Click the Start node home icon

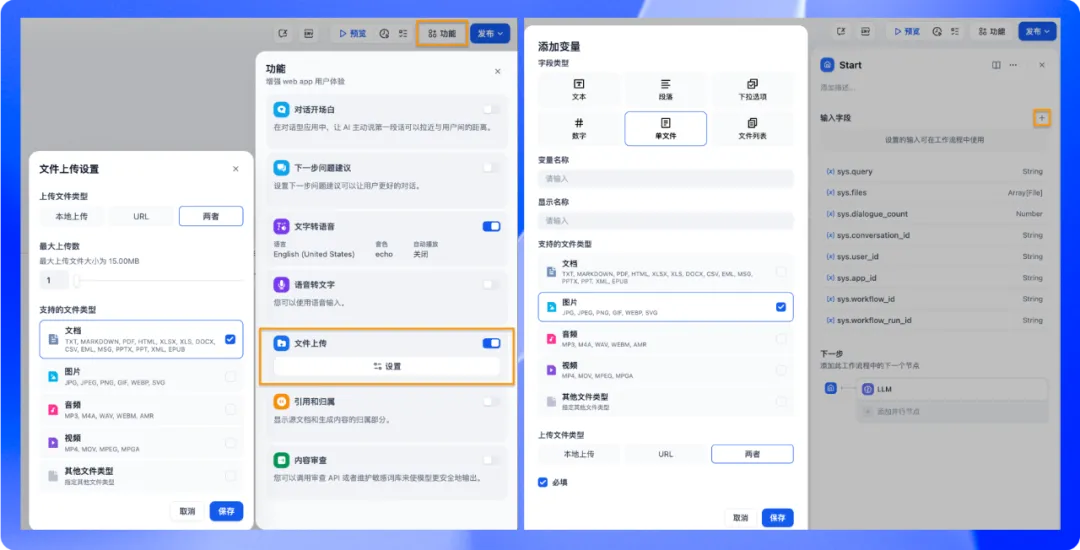click(827, 65)
